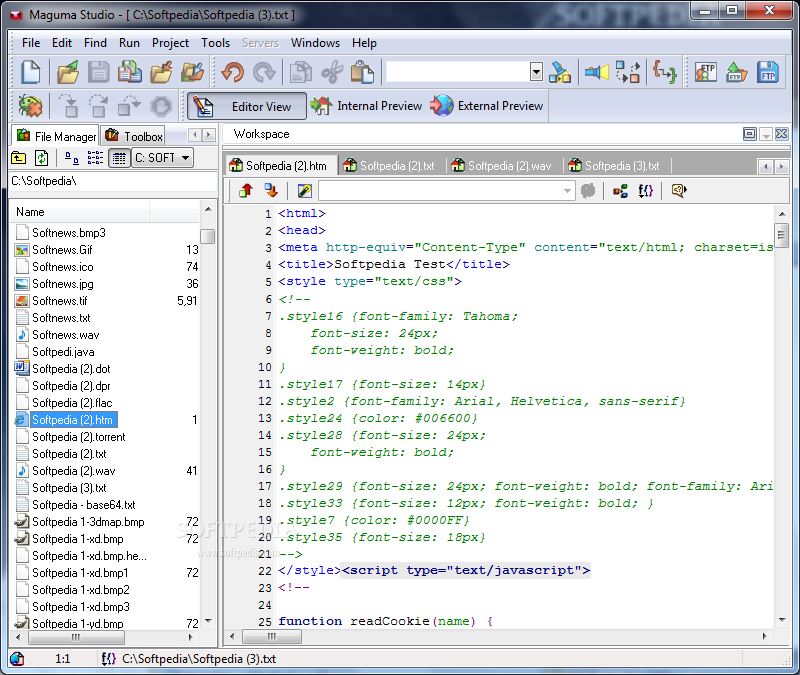Open the Project menu
Screen dimensions: 800x675
click(x=170, y=43)
